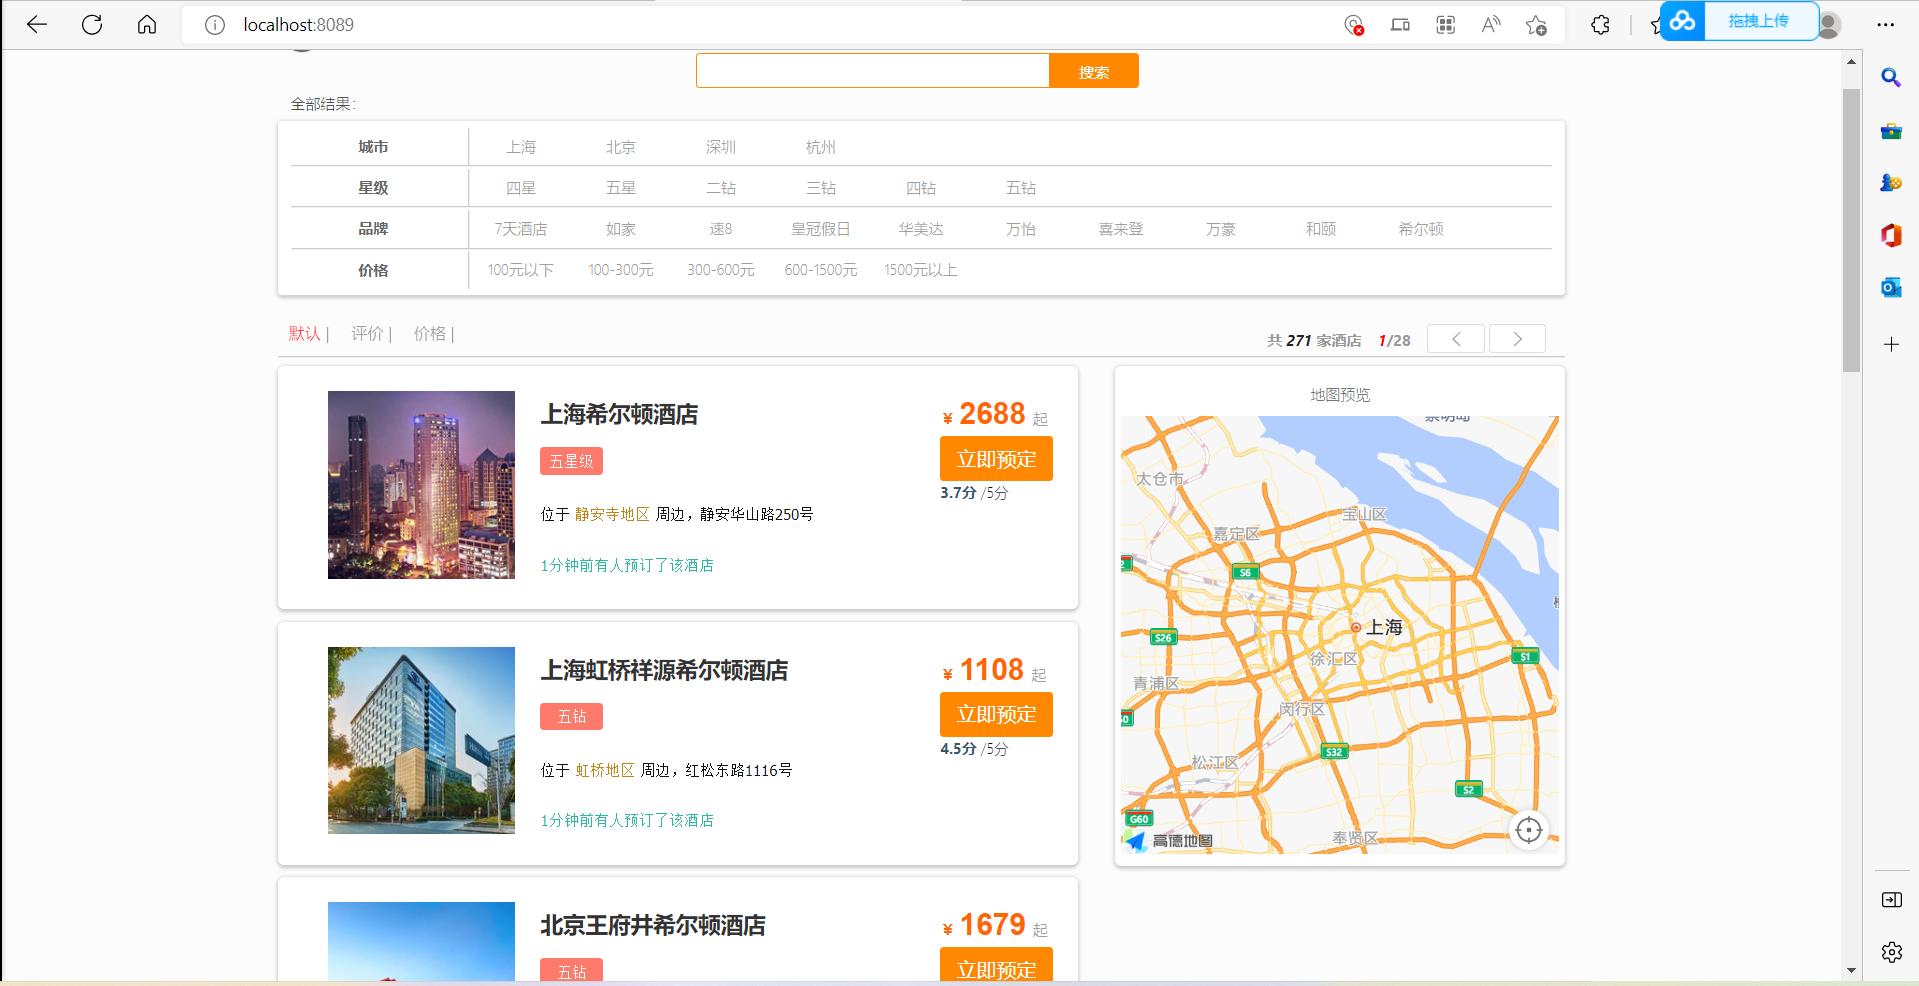Screen dimensions: 1919x986
Task: Go to next results page arrow
Action: pyautogui.click(x=1517, y=339)
